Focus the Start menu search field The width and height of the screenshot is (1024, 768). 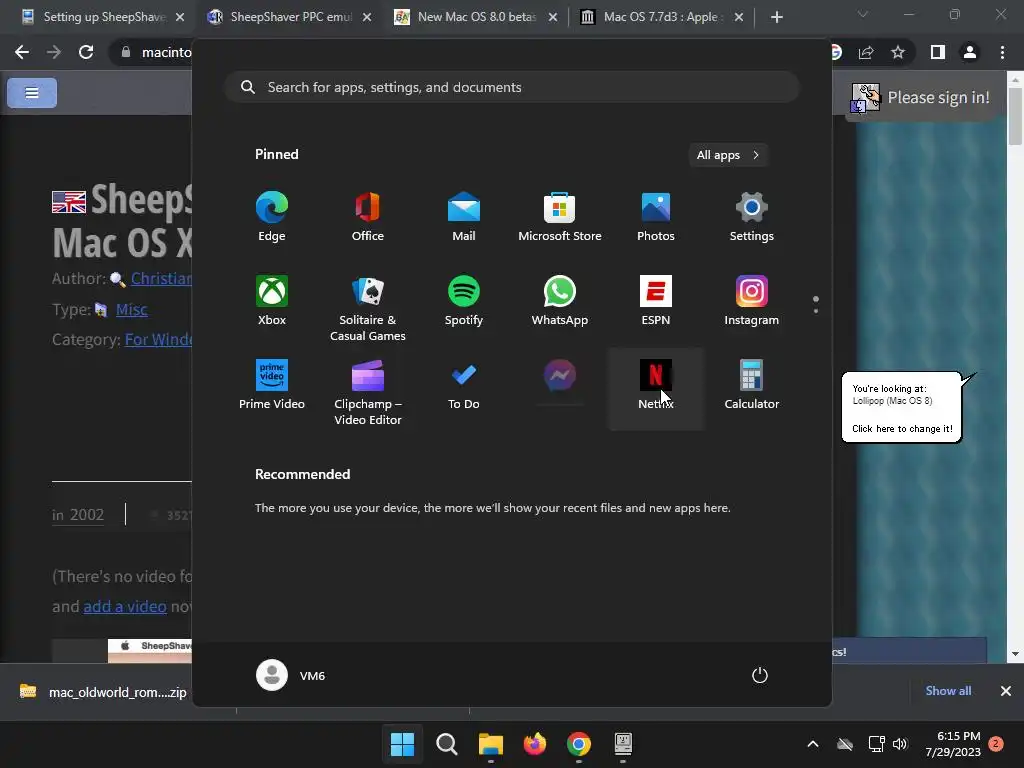512,87
